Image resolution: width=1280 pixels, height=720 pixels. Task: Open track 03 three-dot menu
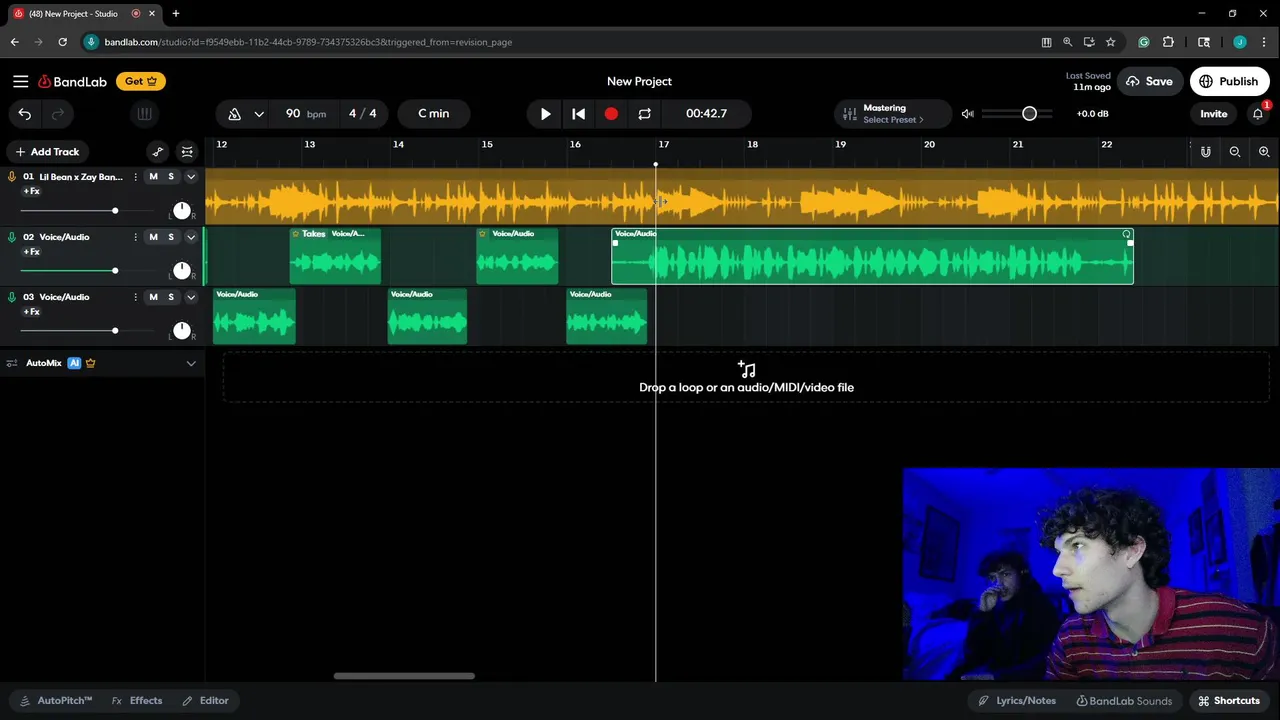tap(135, 297)
